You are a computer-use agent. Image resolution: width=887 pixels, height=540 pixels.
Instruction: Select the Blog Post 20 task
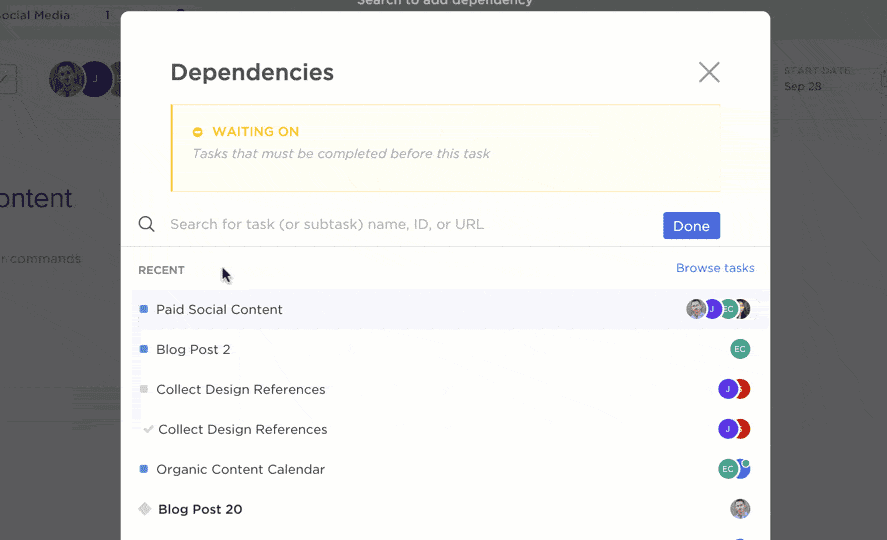[x=450, y=509]
